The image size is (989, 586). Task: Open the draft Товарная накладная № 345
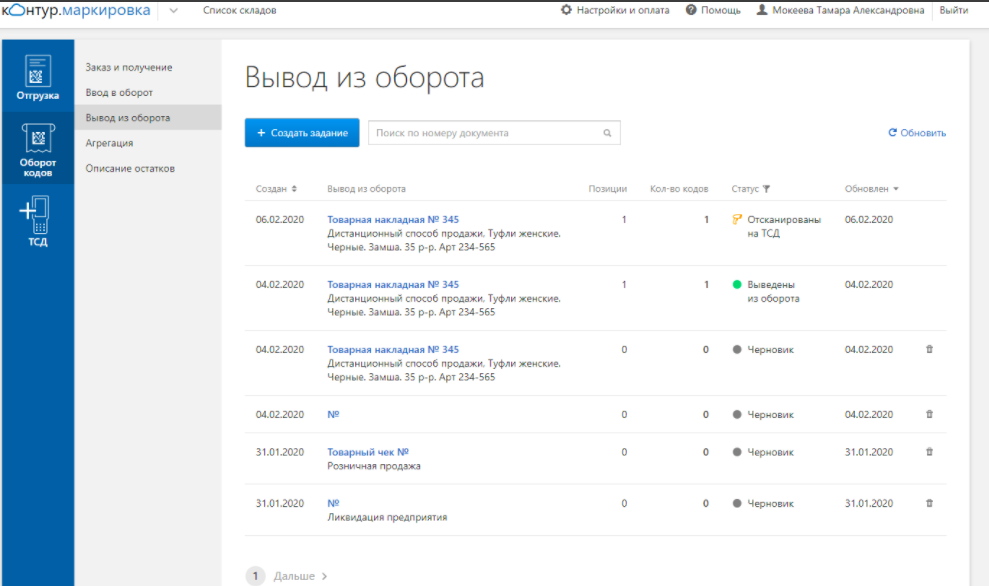pos(393,349)
